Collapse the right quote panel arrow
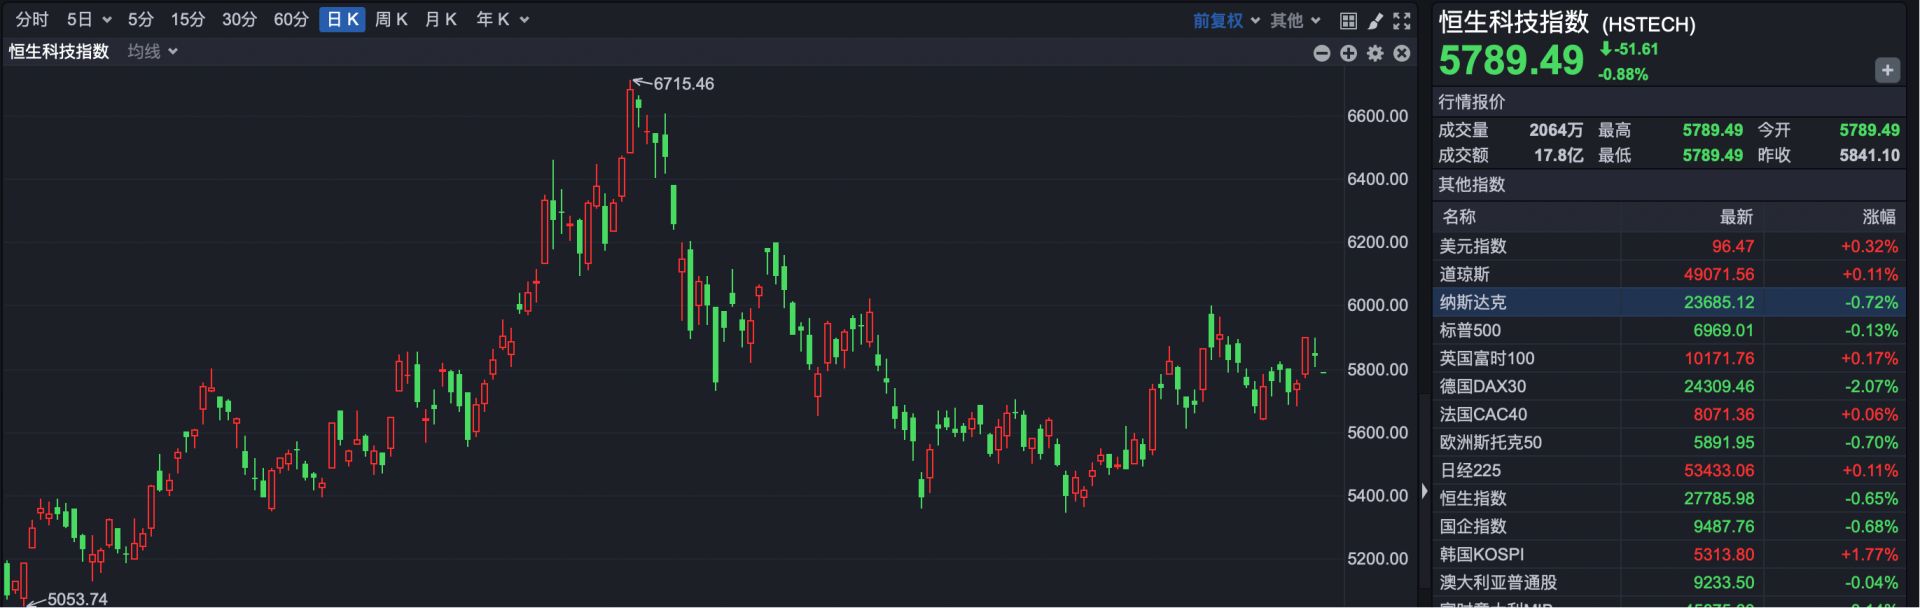This screenshot has width=1920, height=608. click(x=1424, y=491)
